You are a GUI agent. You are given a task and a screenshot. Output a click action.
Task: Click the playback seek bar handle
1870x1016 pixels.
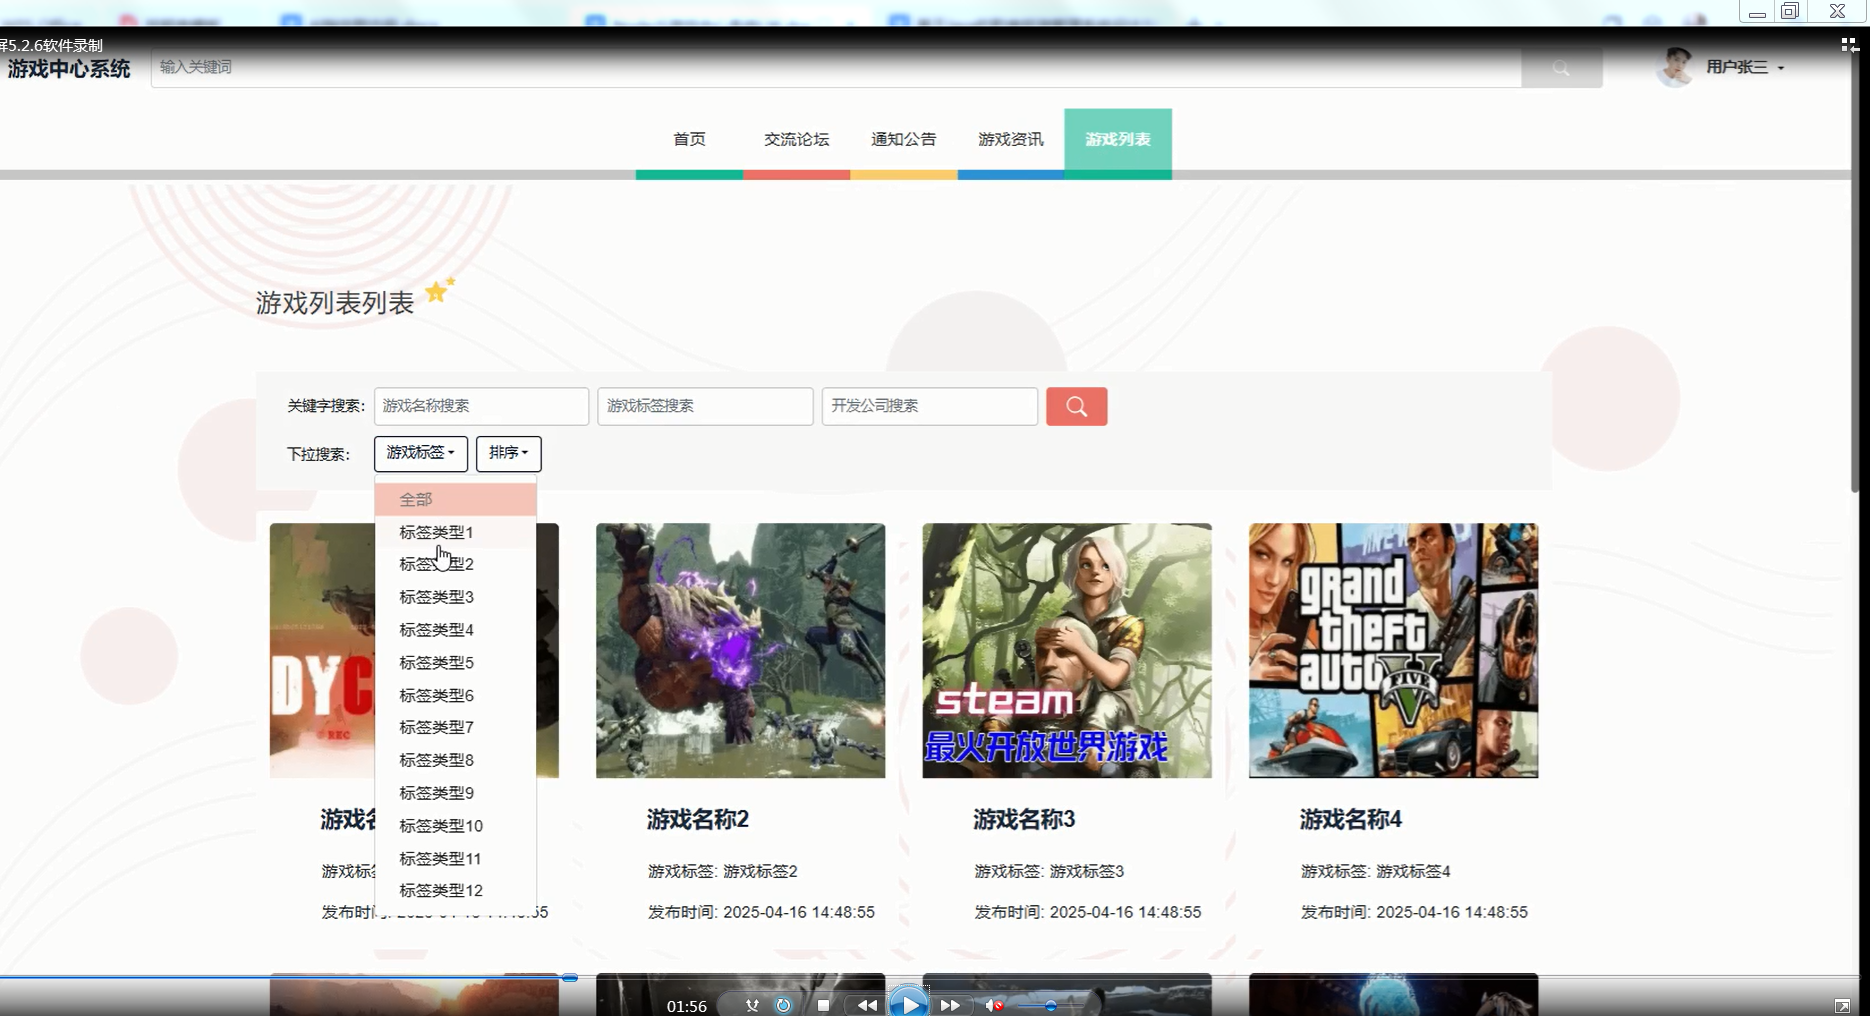pos(570,977)
